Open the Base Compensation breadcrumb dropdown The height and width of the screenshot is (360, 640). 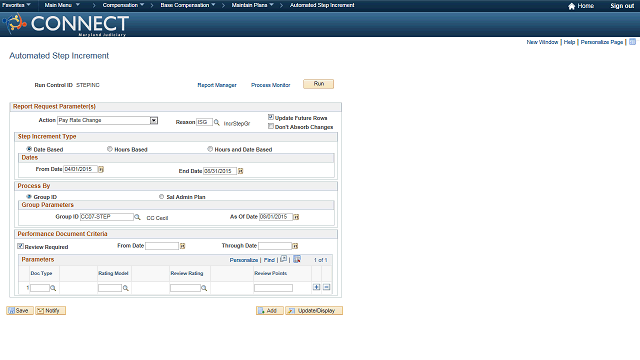click(x=188, y=5)
